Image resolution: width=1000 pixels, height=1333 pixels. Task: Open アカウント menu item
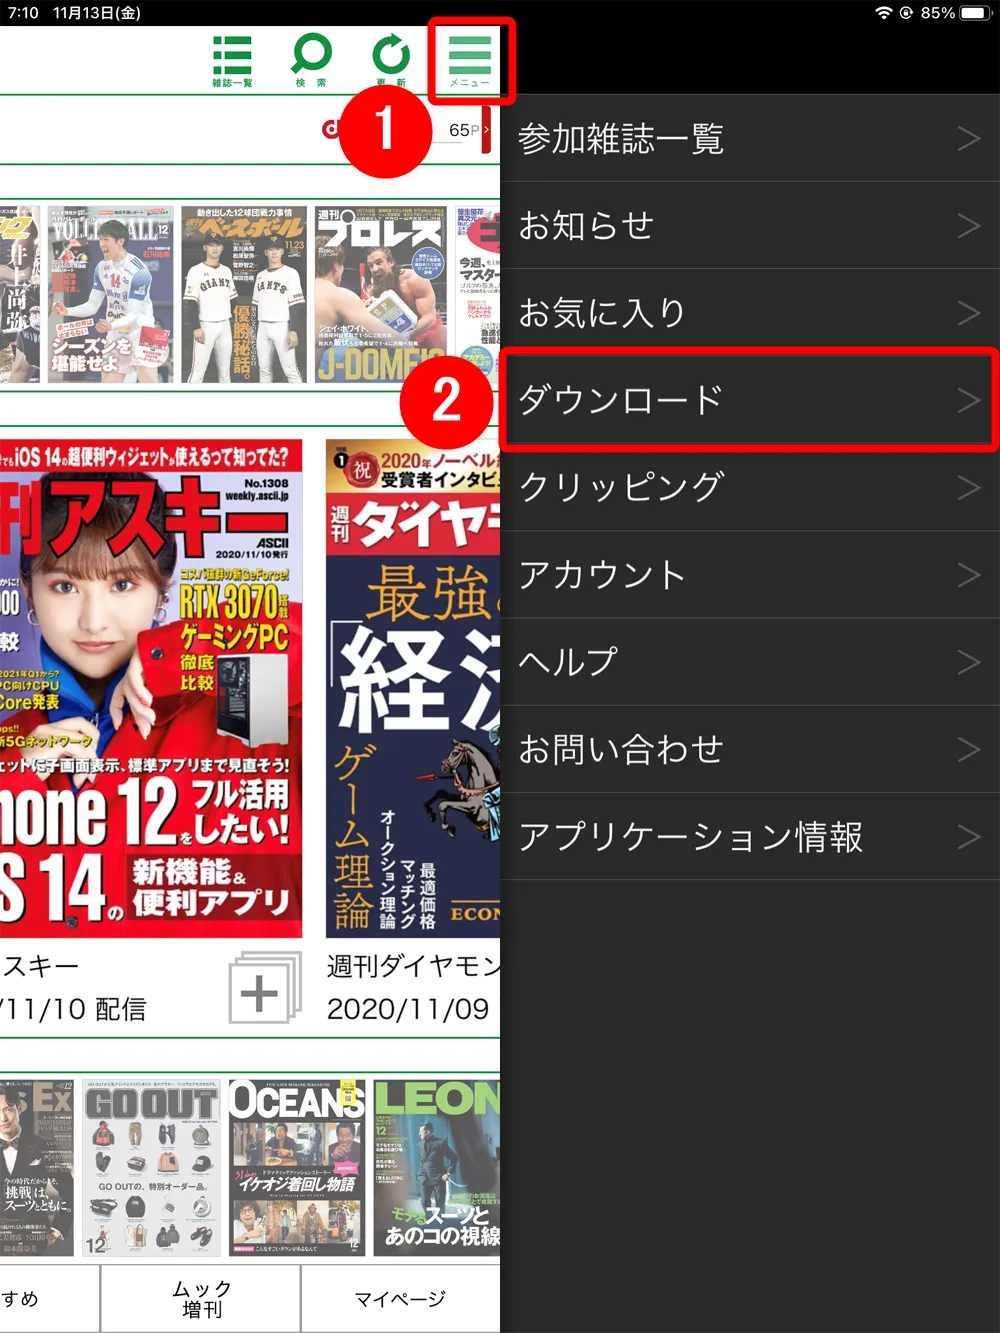pos(750,574)
